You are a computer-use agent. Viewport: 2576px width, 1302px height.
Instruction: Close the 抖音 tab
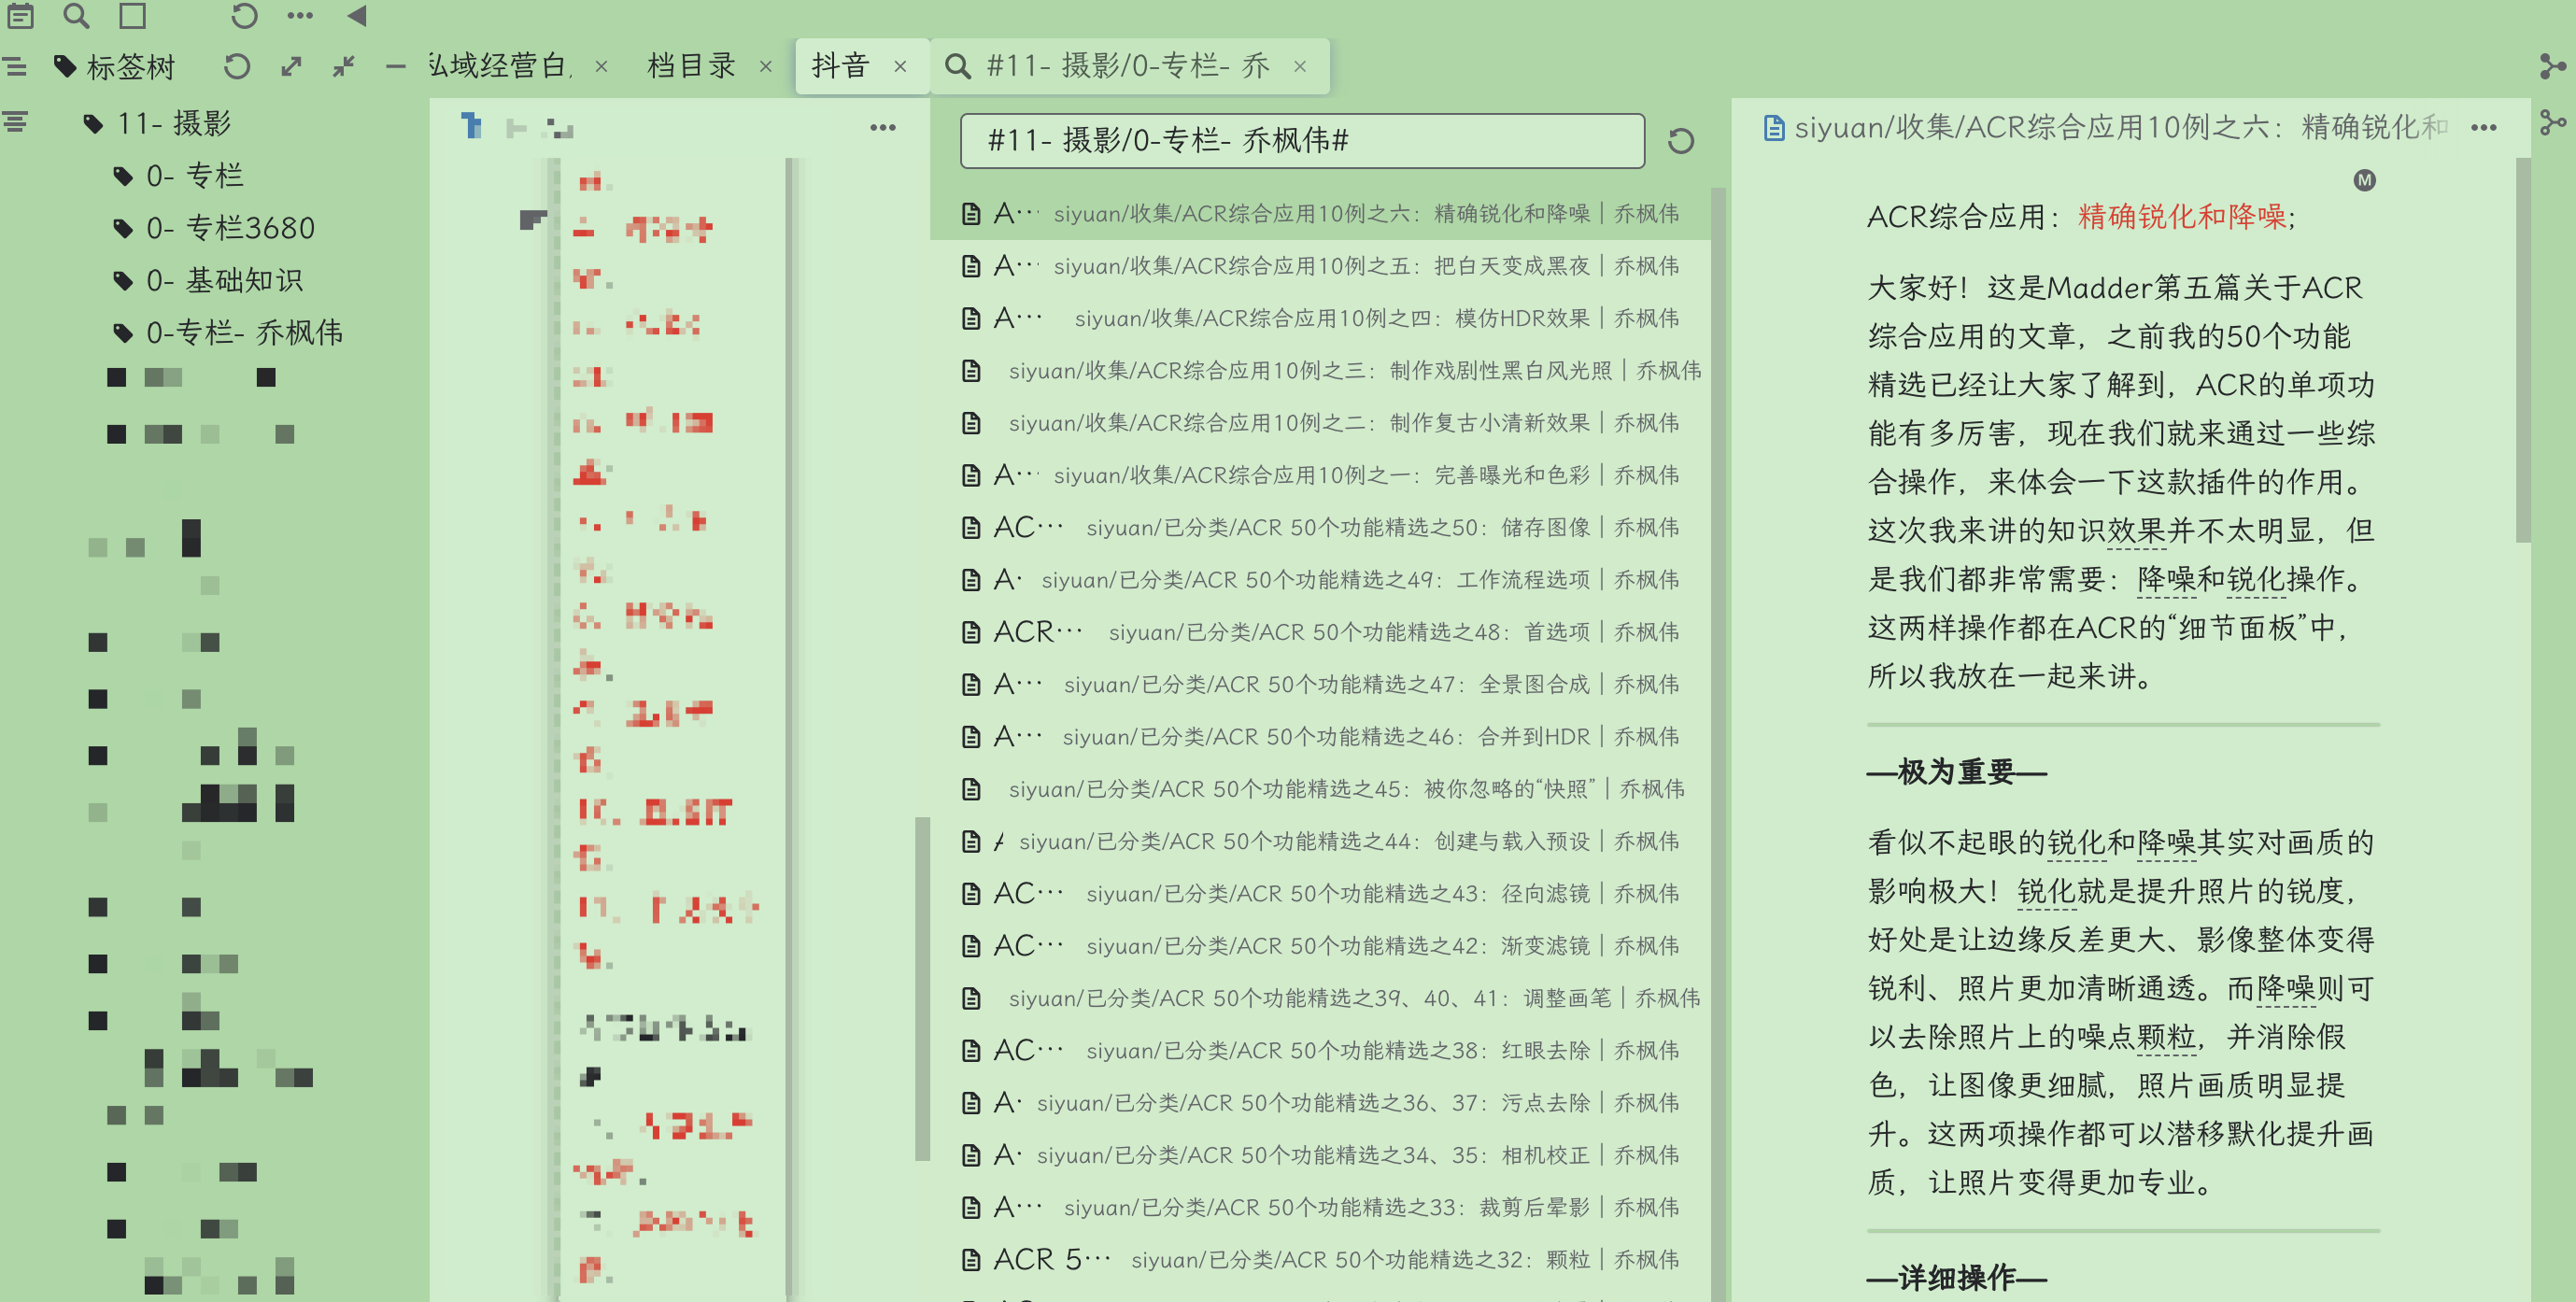coord(900,67)
